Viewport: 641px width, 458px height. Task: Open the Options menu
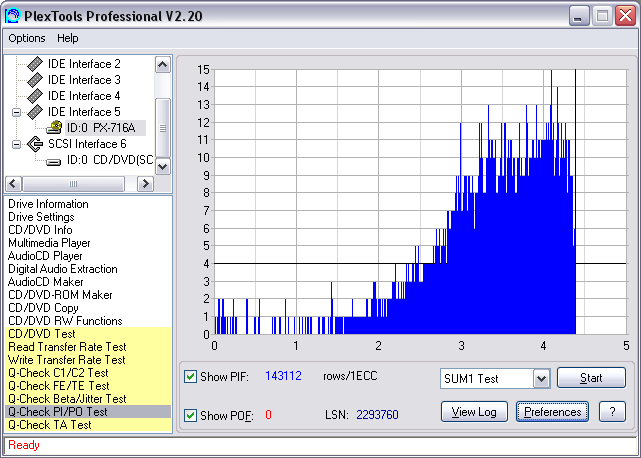(x=27, y=38)
